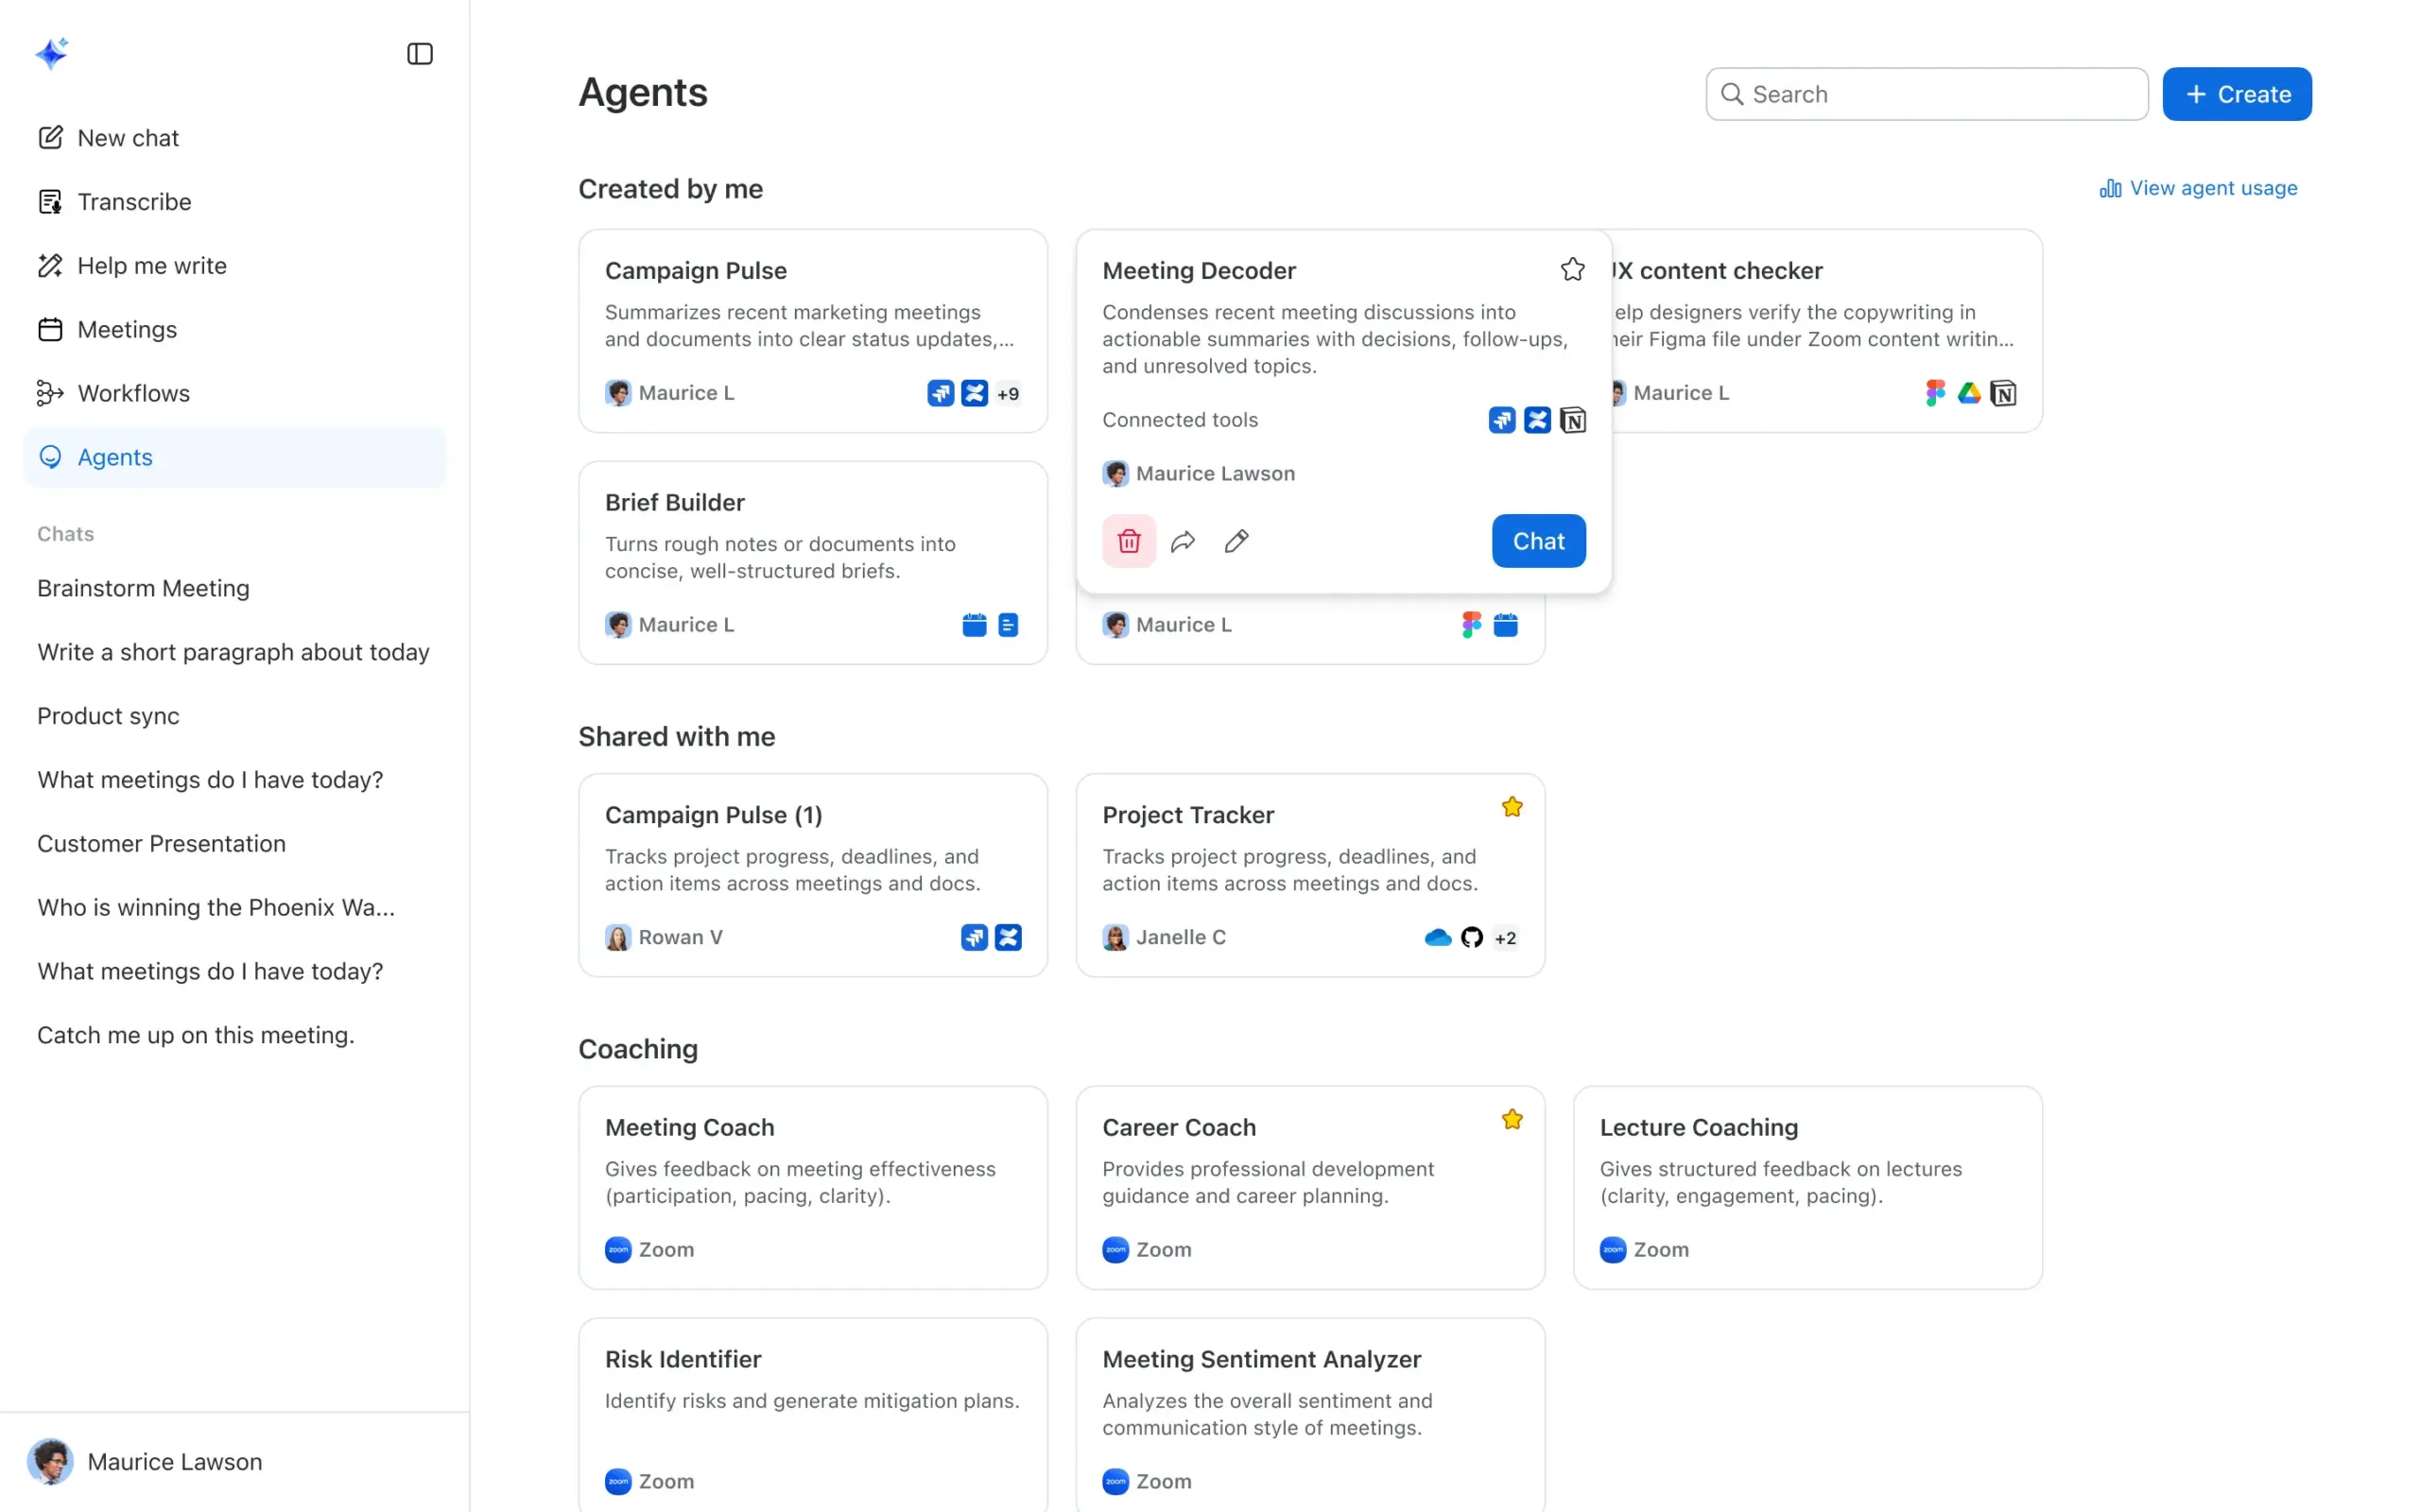Share Meeting Decoder using the arrow icon

pyautogui.click(x=1183, y=541)
